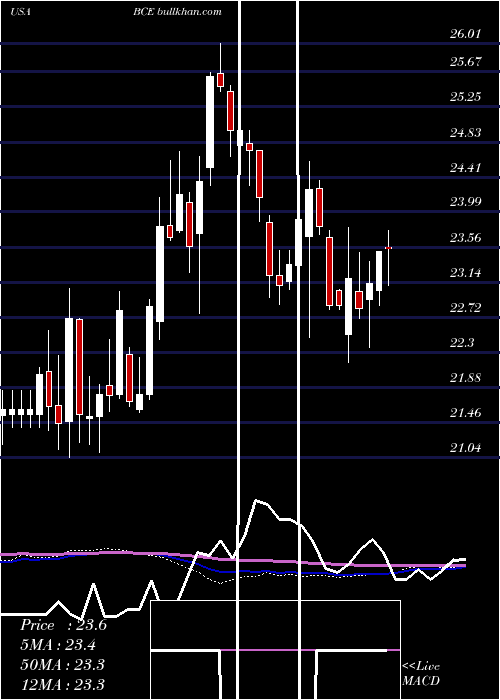Click the 25.67 price axis label
The height and width of the screenshot is (700, 500).
coord(466,61)
